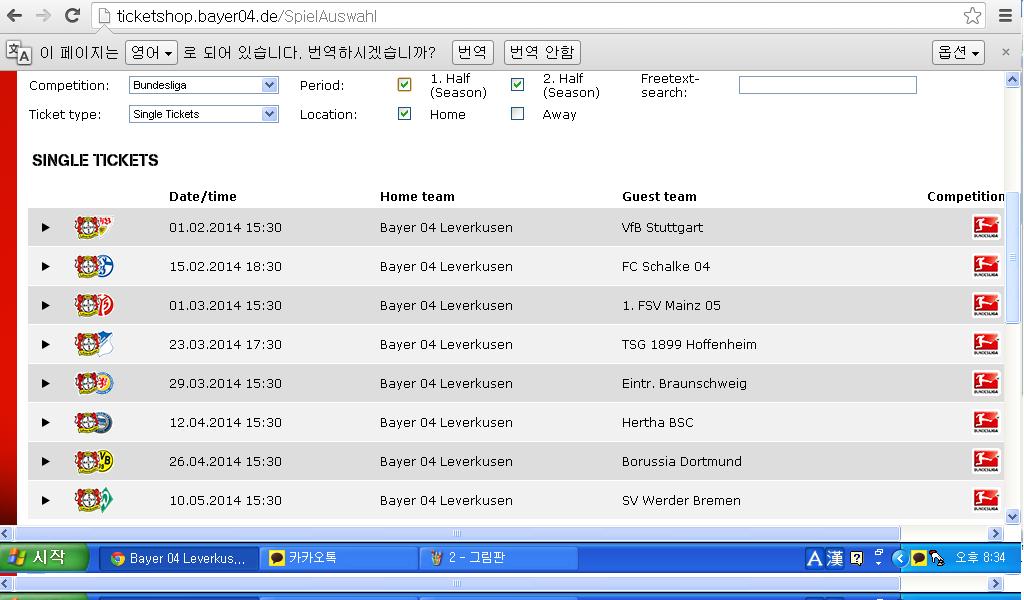Click Bundesliga logo in Mainz 05 row

click(x=986, y=305)
